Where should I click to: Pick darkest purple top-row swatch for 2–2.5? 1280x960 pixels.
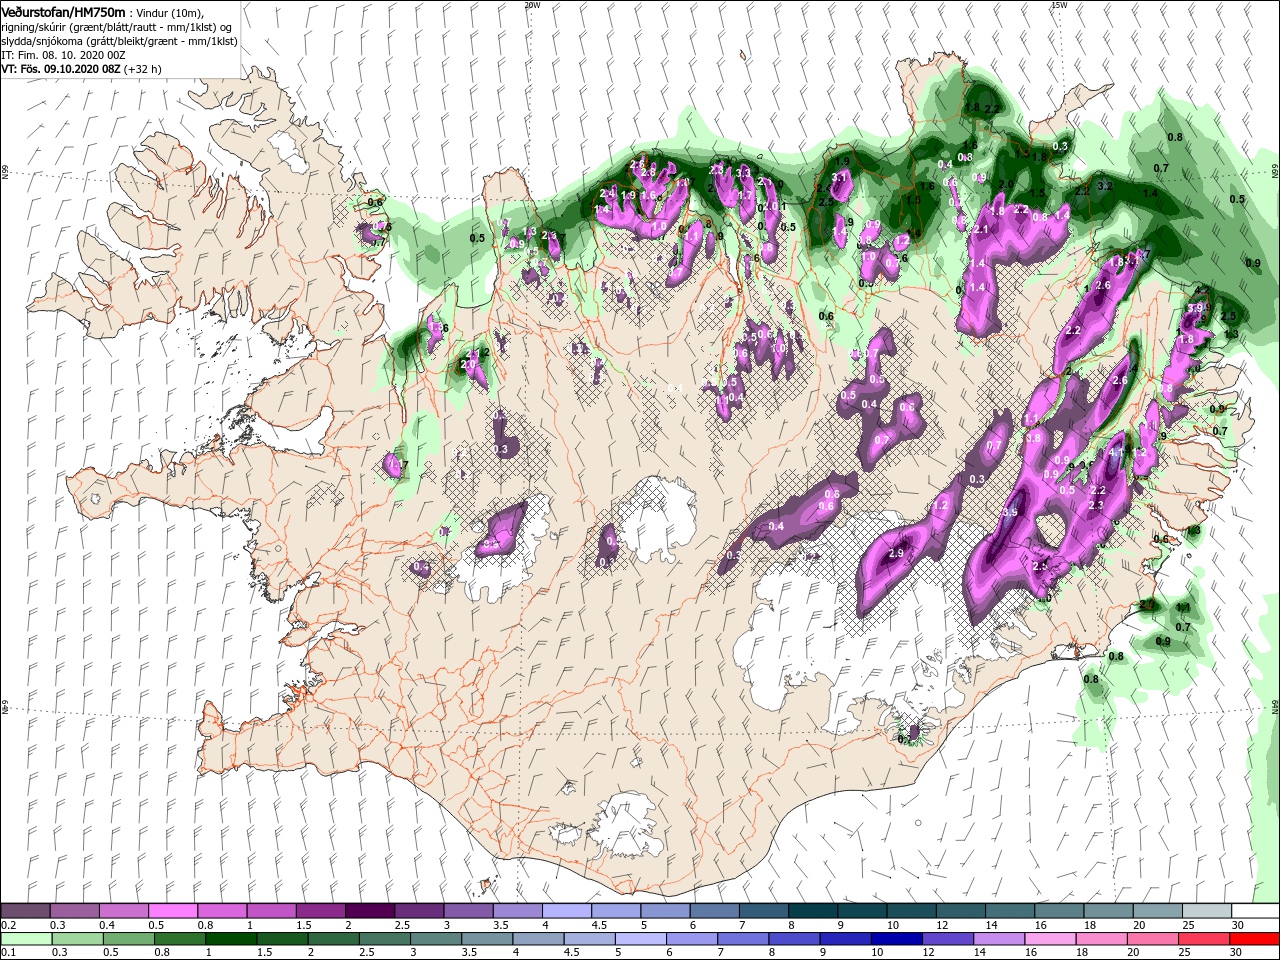(369, 911)
